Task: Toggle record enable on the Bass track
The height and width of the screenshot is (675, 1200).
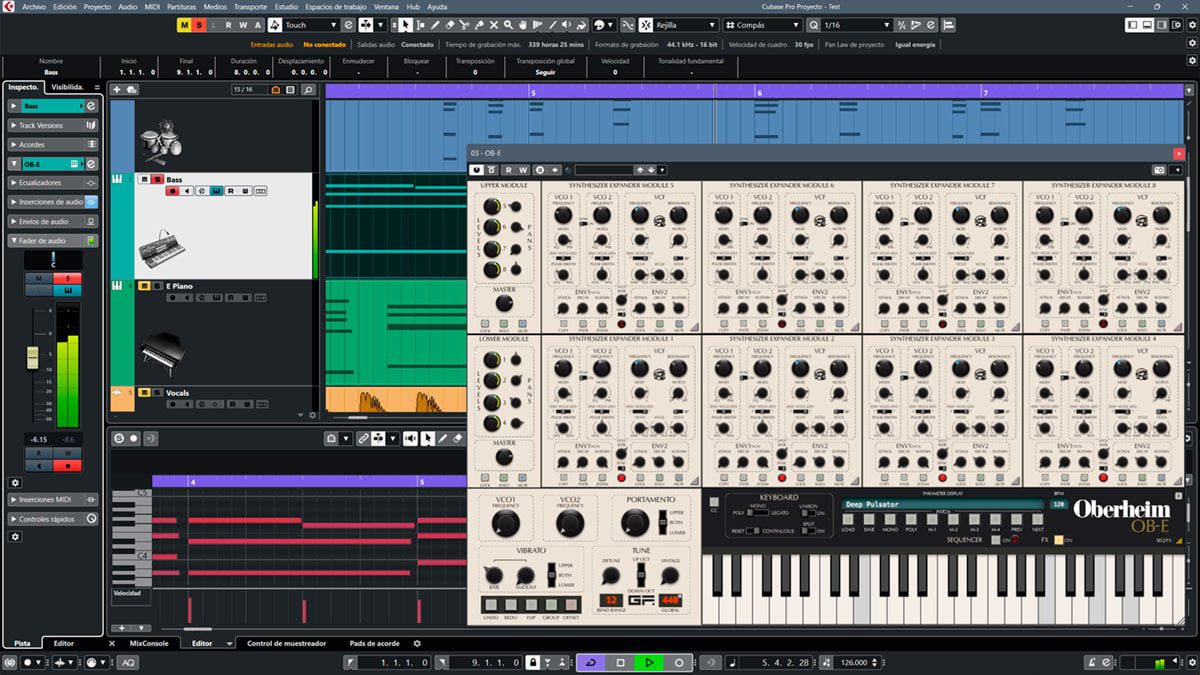Action: 172,191
